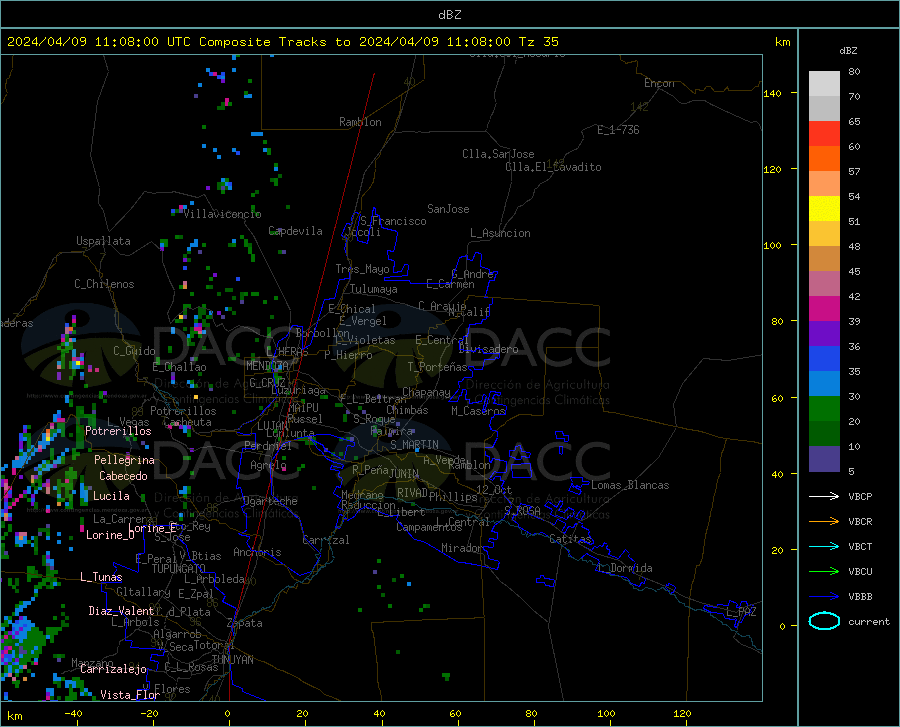Screen dimensions: 900x727
Task: Click the 'Capdevila' map label
Action: tap(295, 231)
